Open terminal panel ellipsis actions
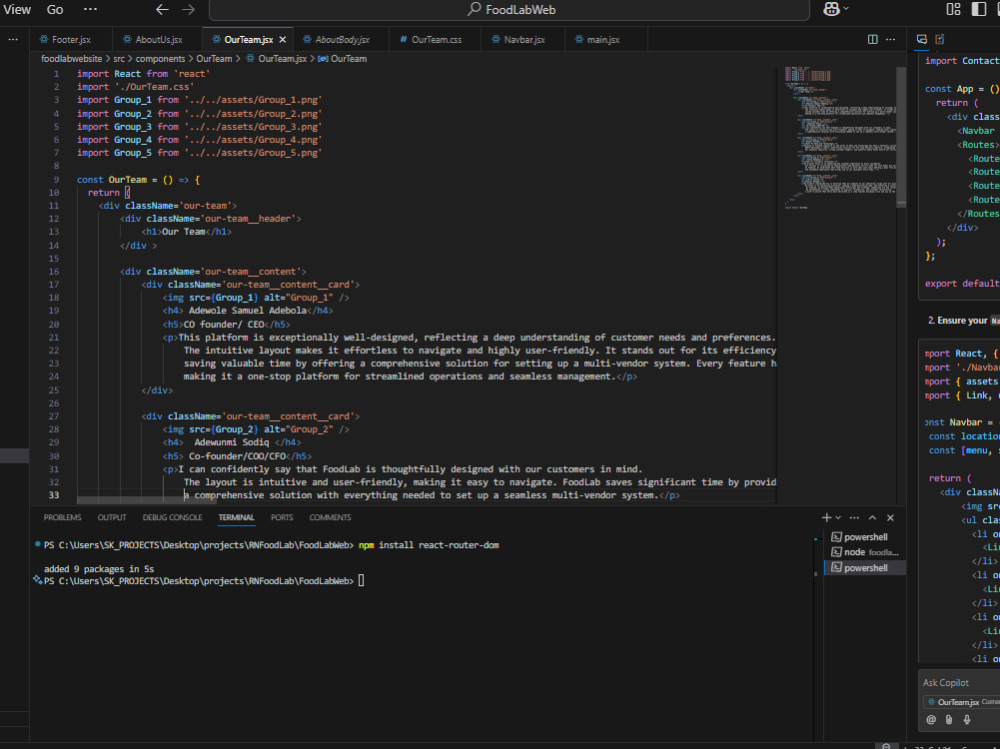Screen dimensions: 1000x749 click(x=855, y=517)
